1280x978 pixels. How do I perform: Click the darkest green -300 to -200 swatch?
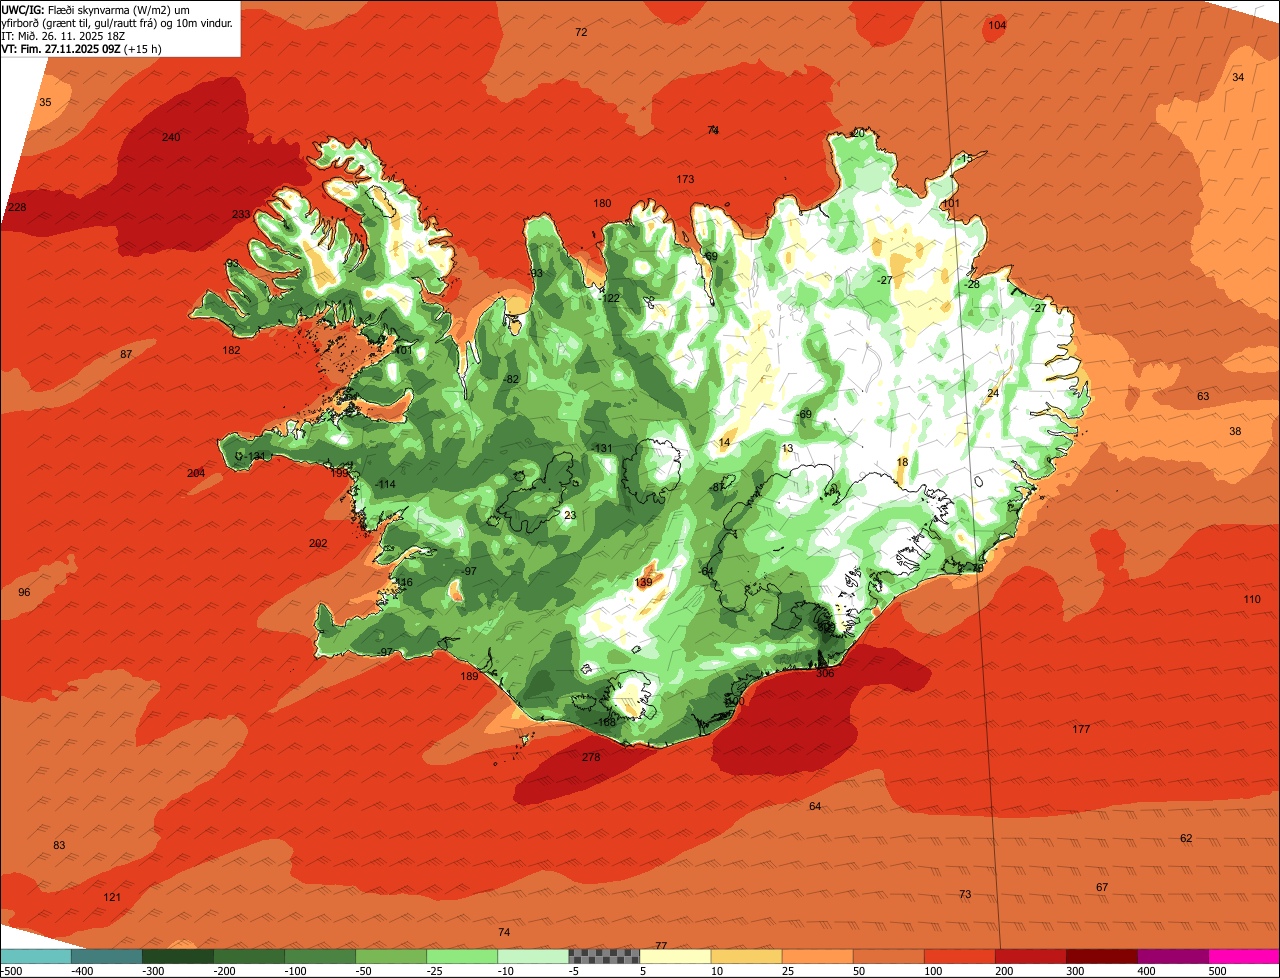(178, 956)
